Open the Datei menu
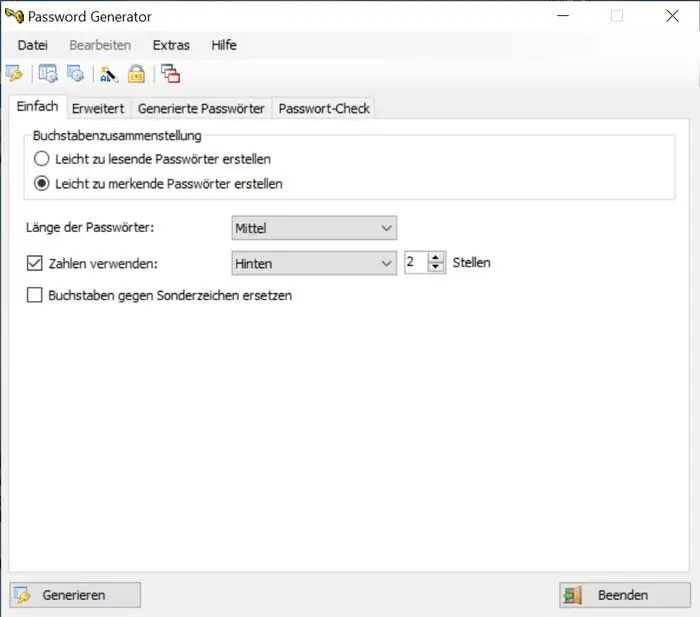Viewport: 700px width, 617px height. tap(33, 45)
